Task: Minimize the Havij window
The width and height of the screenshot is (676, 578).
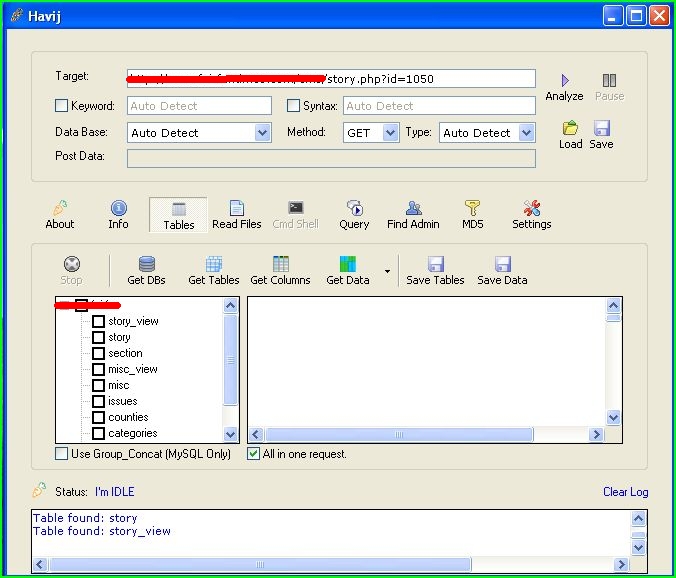Action: point(612,16)
